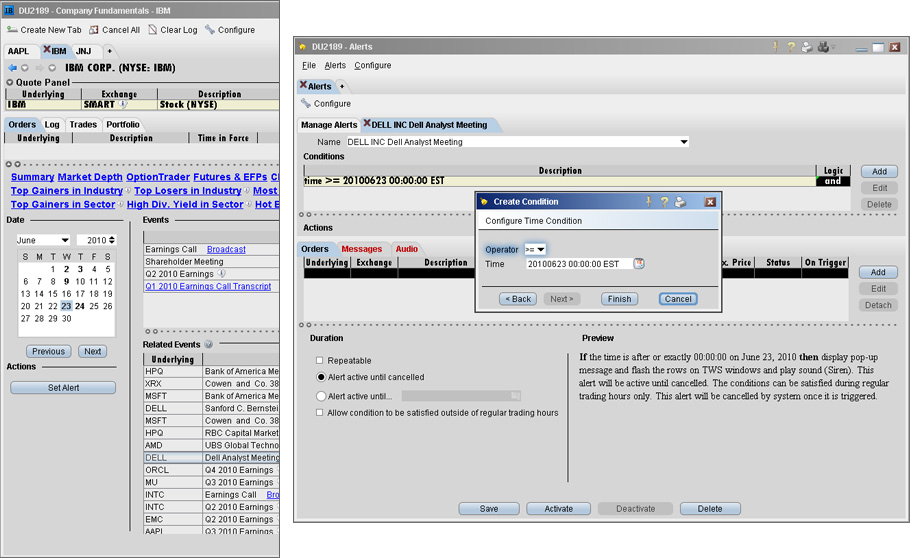Click Finish in Create Condition dialog

[x=619, y=298]
